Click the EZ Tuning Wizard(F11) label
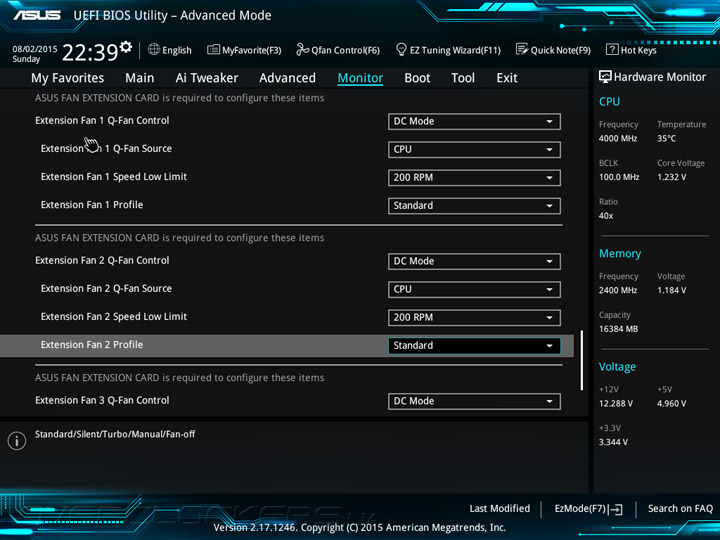Screen dimensions: 720x540 pyautogui.click(x=455, y=50)
